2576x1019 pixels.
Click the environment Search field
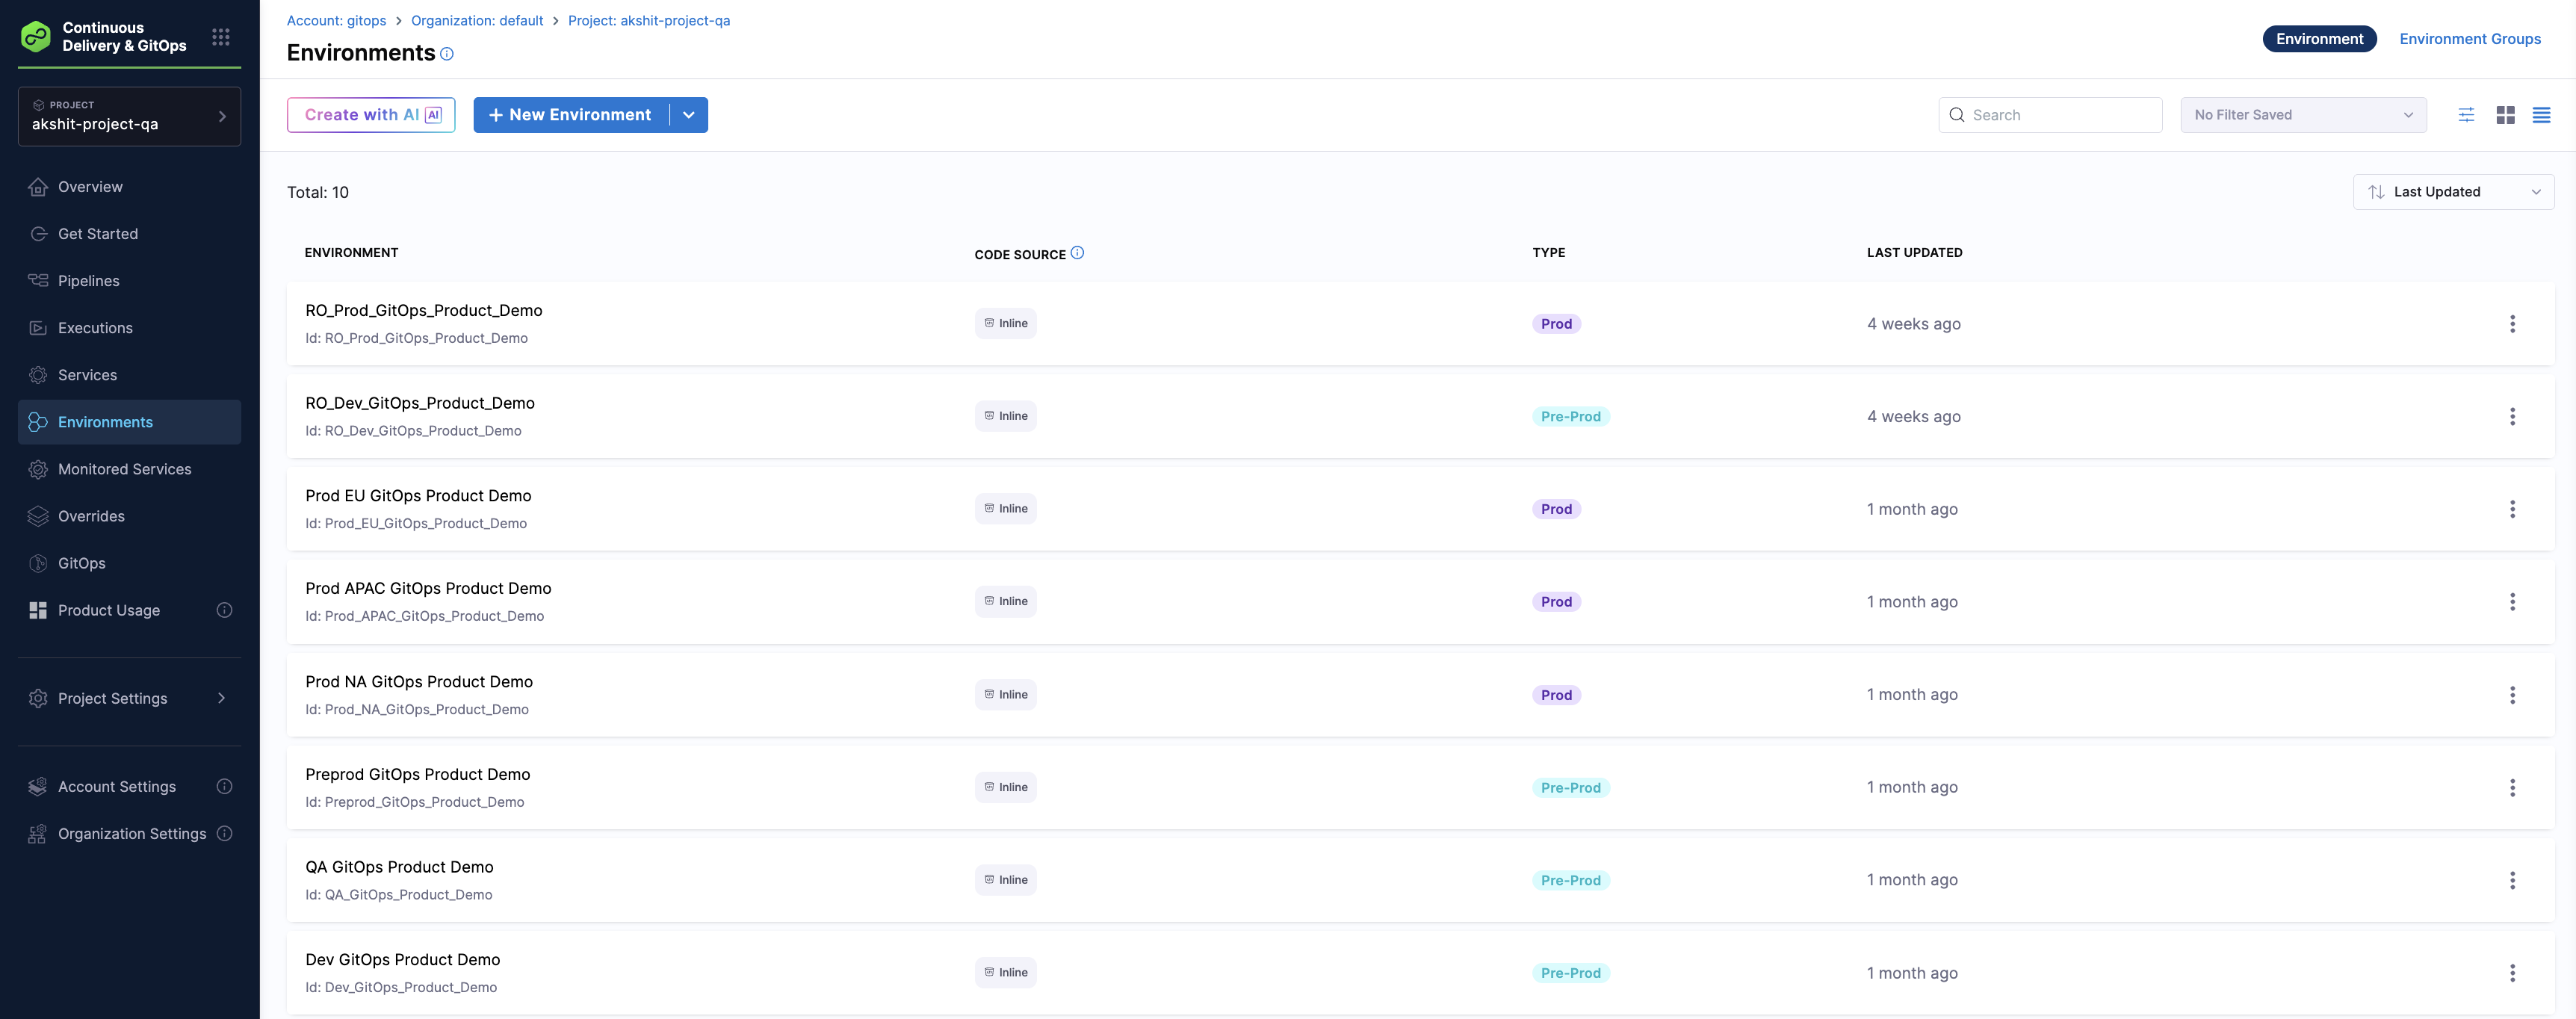point(2060,115)
